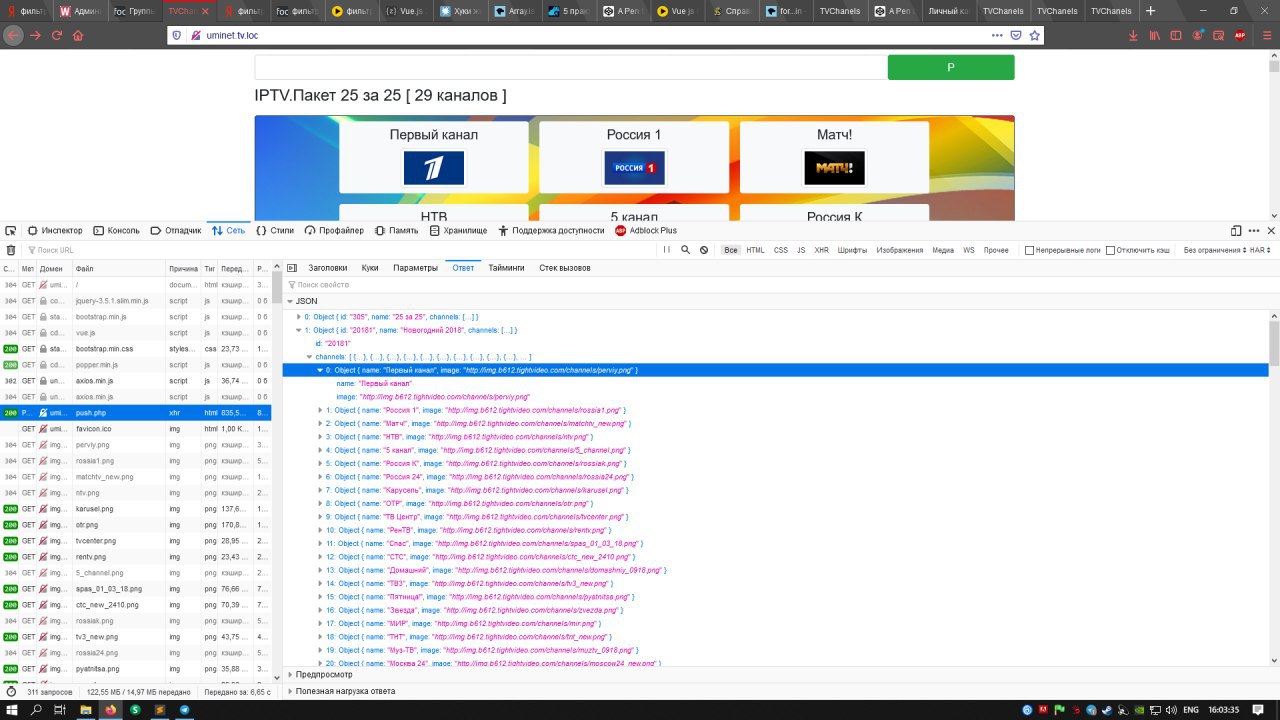The image size is (1280, 720).
Task: Open the Отладчик panel
Action: coord(176,230)
